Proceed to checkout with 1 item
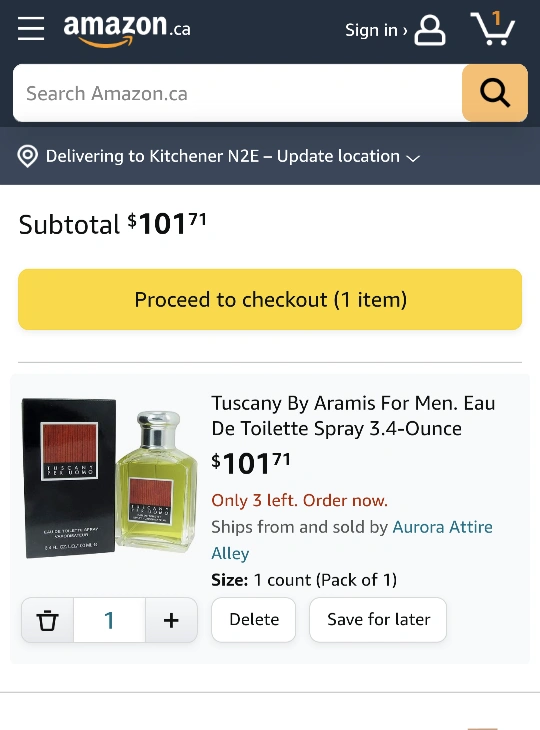 click(x=270, y=299)
